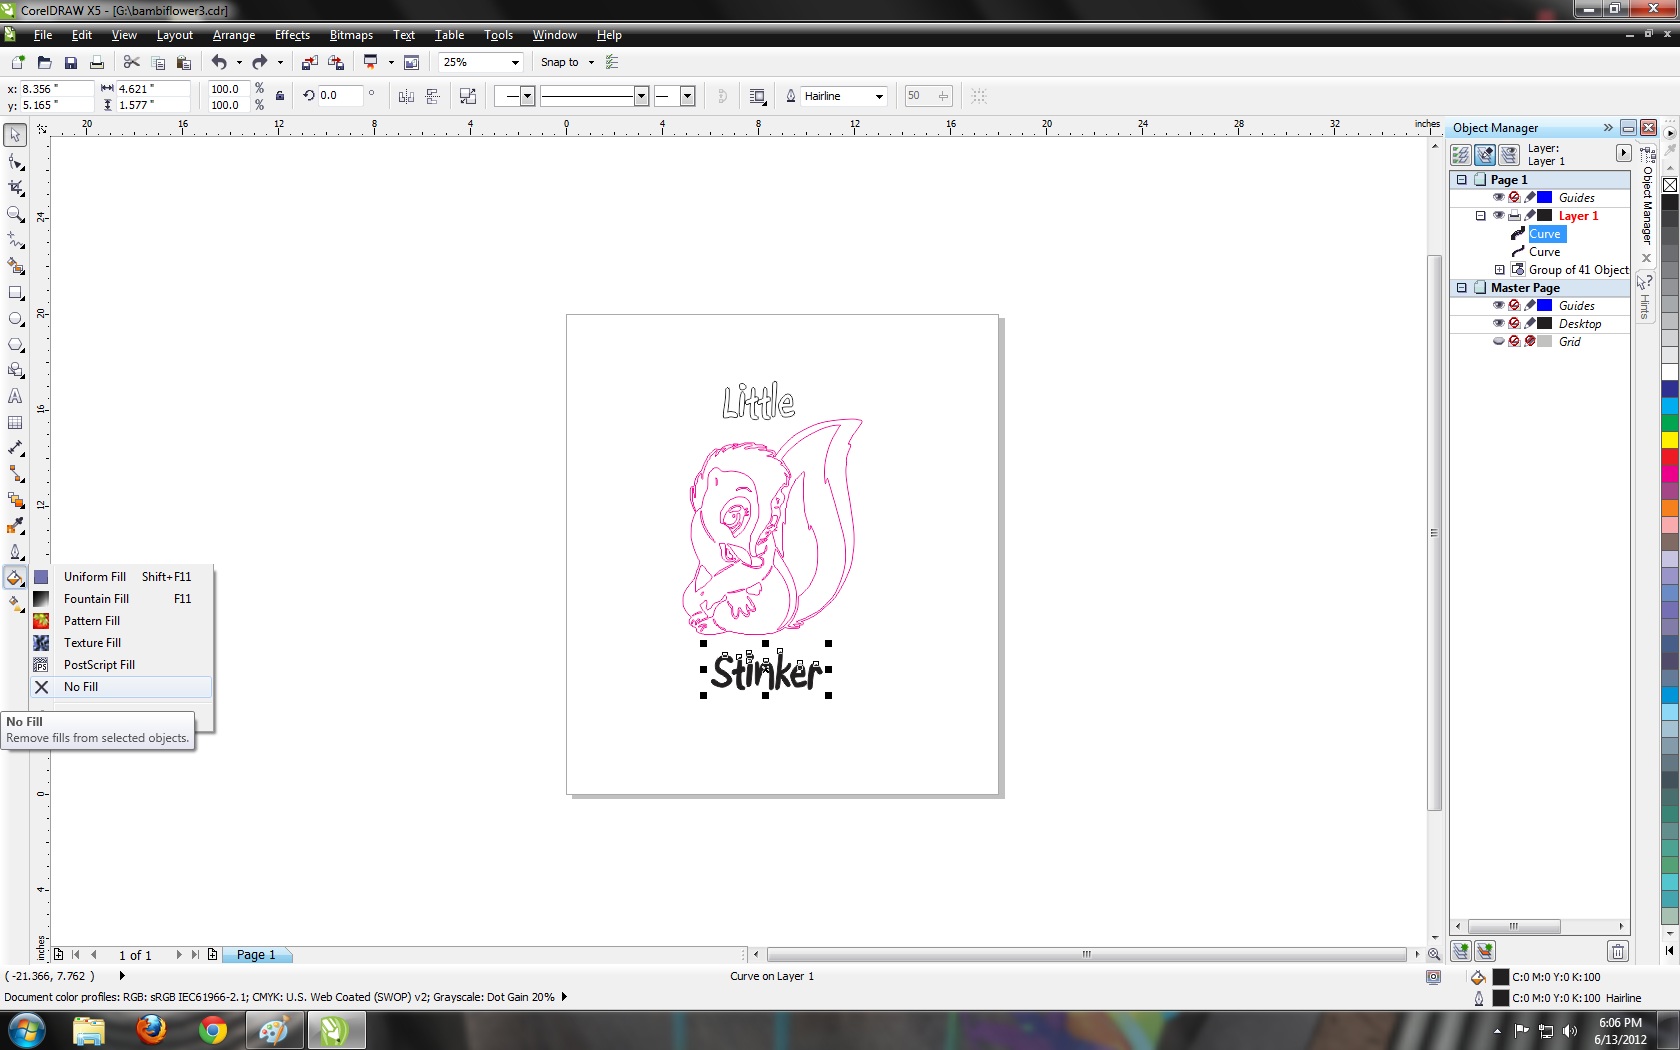Click the New document icon
The height and width of the screenshot is (1050, 1680).
click(17, 62)
